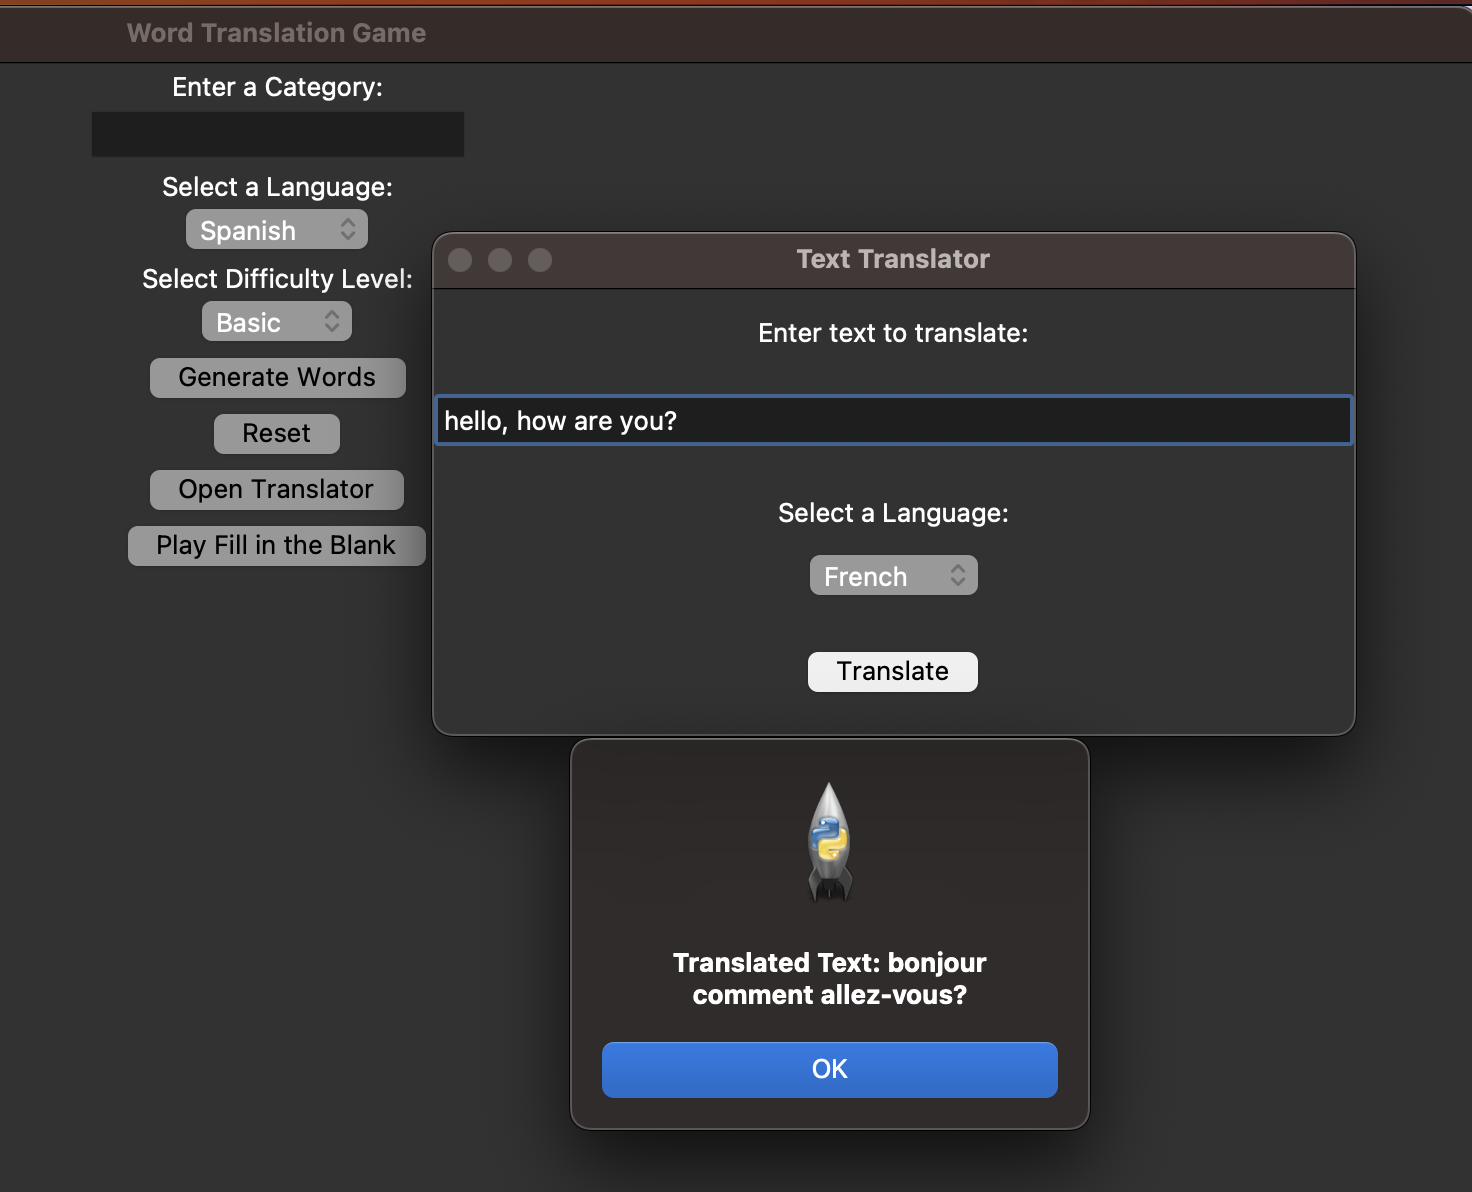Select the Text Translator window title bar
Image resolution: width=1472 pixels, height=1192 pixels.
(892, 259)
